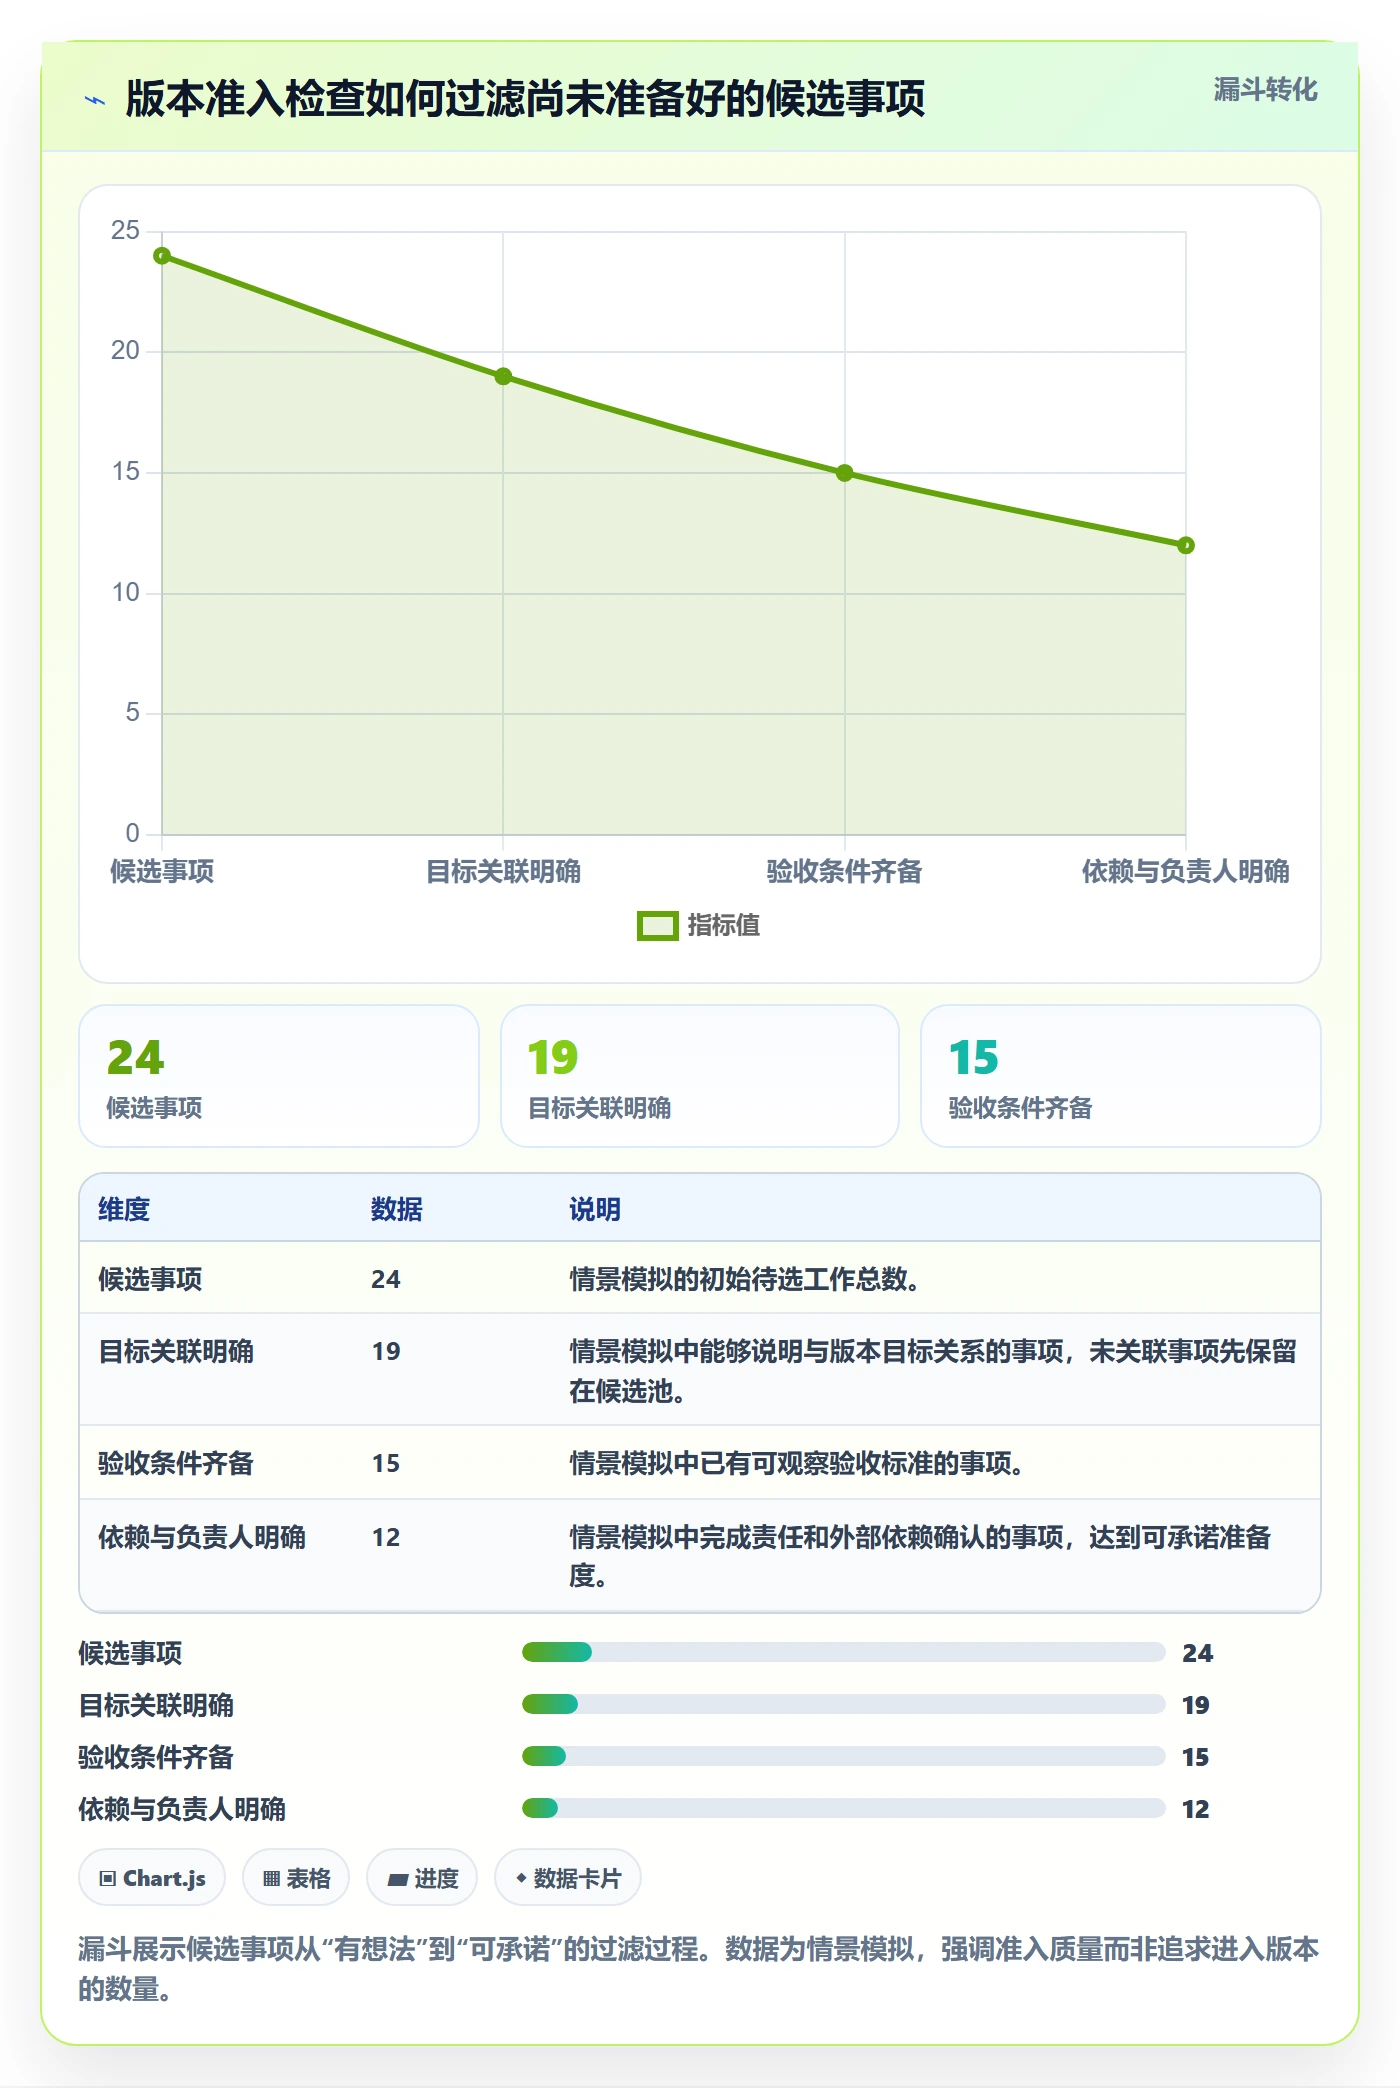This screenshot has height=2088, width=1400.
Task: Click the 目标关联明确 progress bar
Action: 843,1704
